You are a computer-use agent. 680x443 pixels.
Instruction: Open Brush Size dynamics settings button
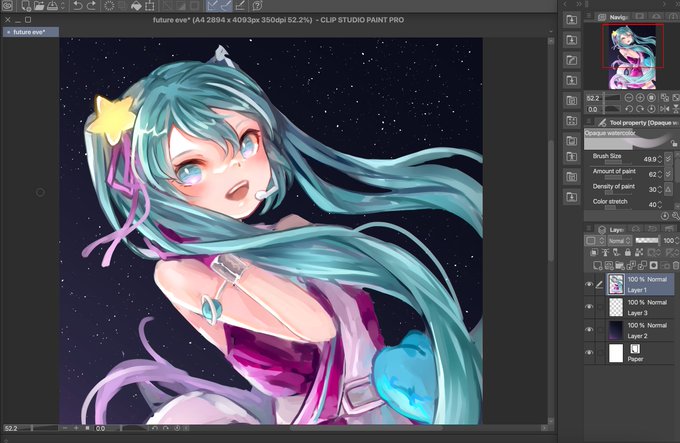[668, 159]
